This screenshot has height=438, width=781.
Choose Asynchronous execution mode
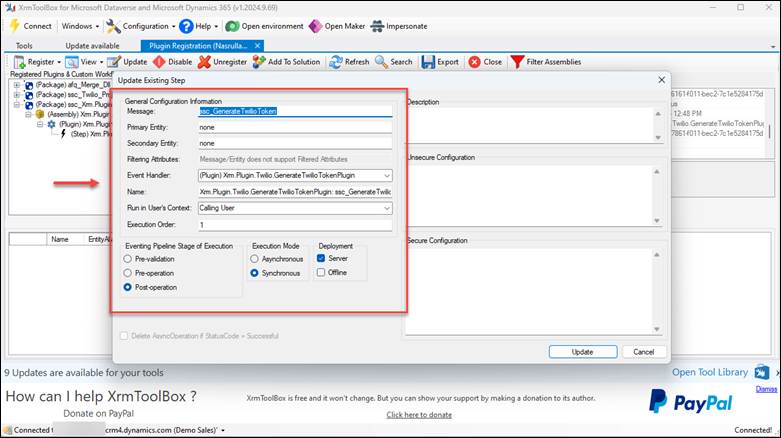point(255,259)
